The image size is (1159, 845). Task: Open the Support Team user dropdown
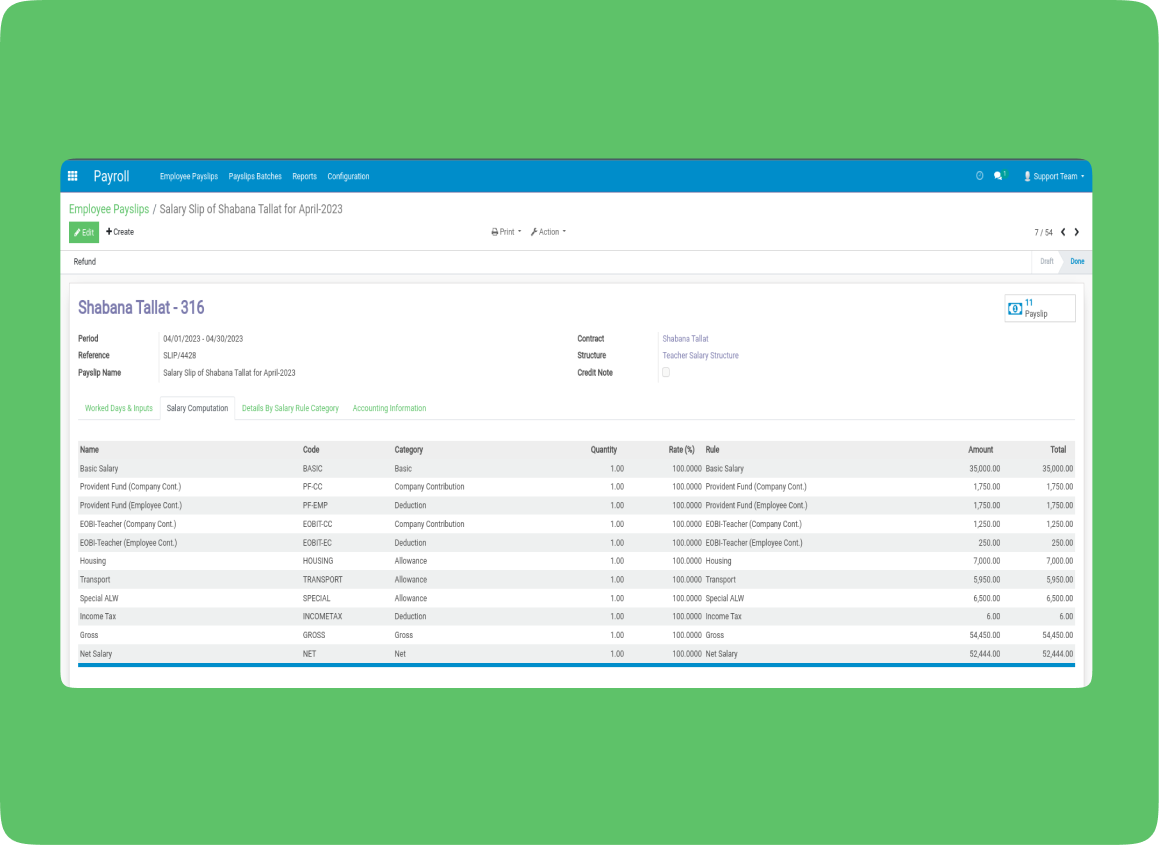(x=1054, y=176)
